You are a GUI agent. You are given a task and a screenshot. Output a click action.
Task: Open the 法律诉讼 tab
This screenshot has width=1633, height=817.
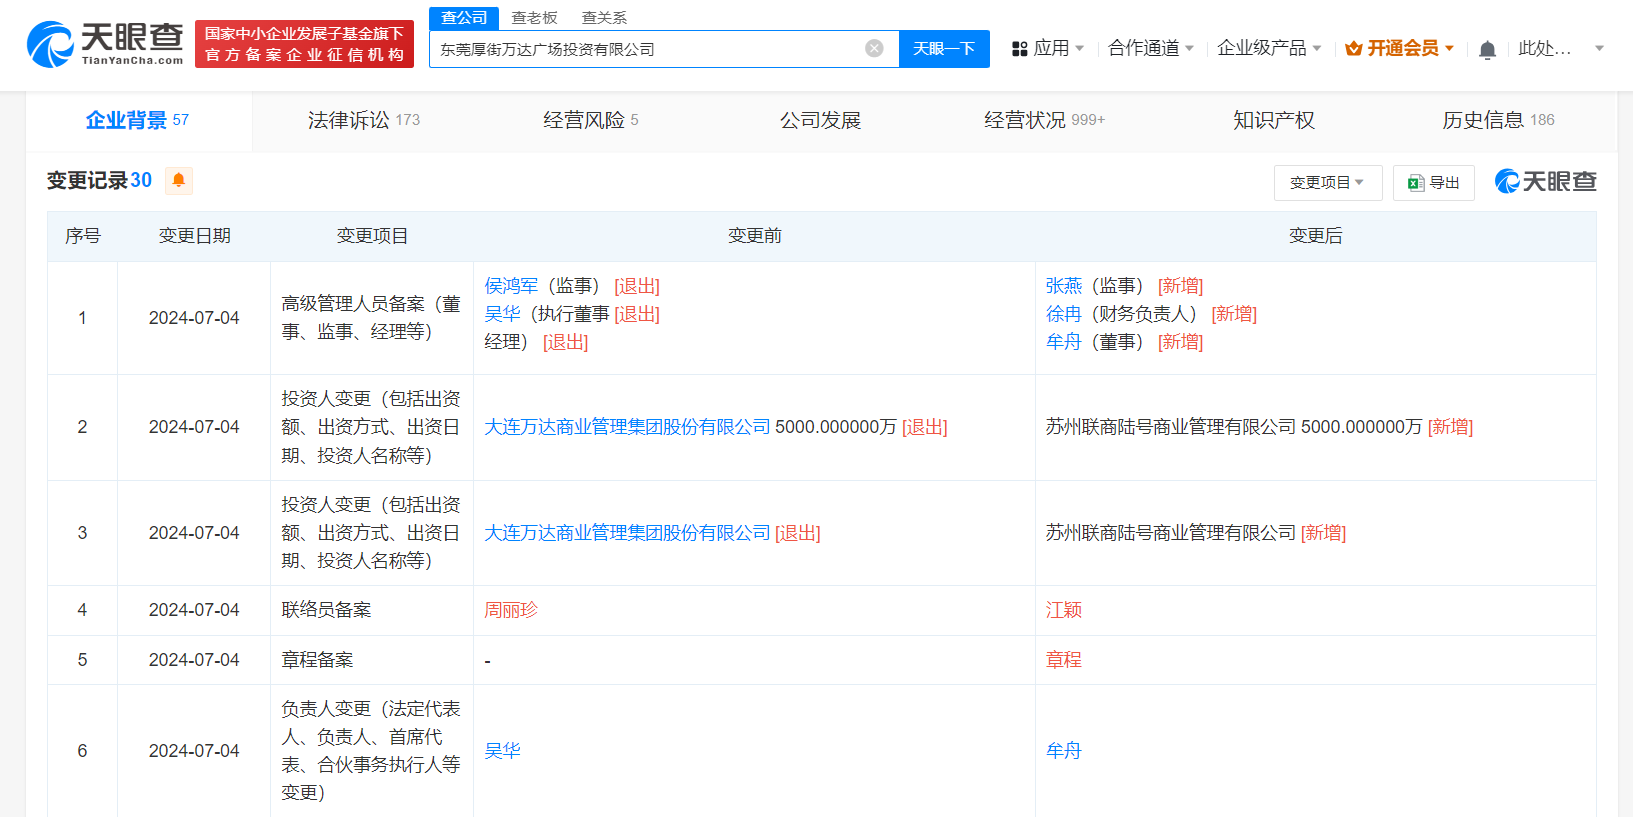[364, 120]
